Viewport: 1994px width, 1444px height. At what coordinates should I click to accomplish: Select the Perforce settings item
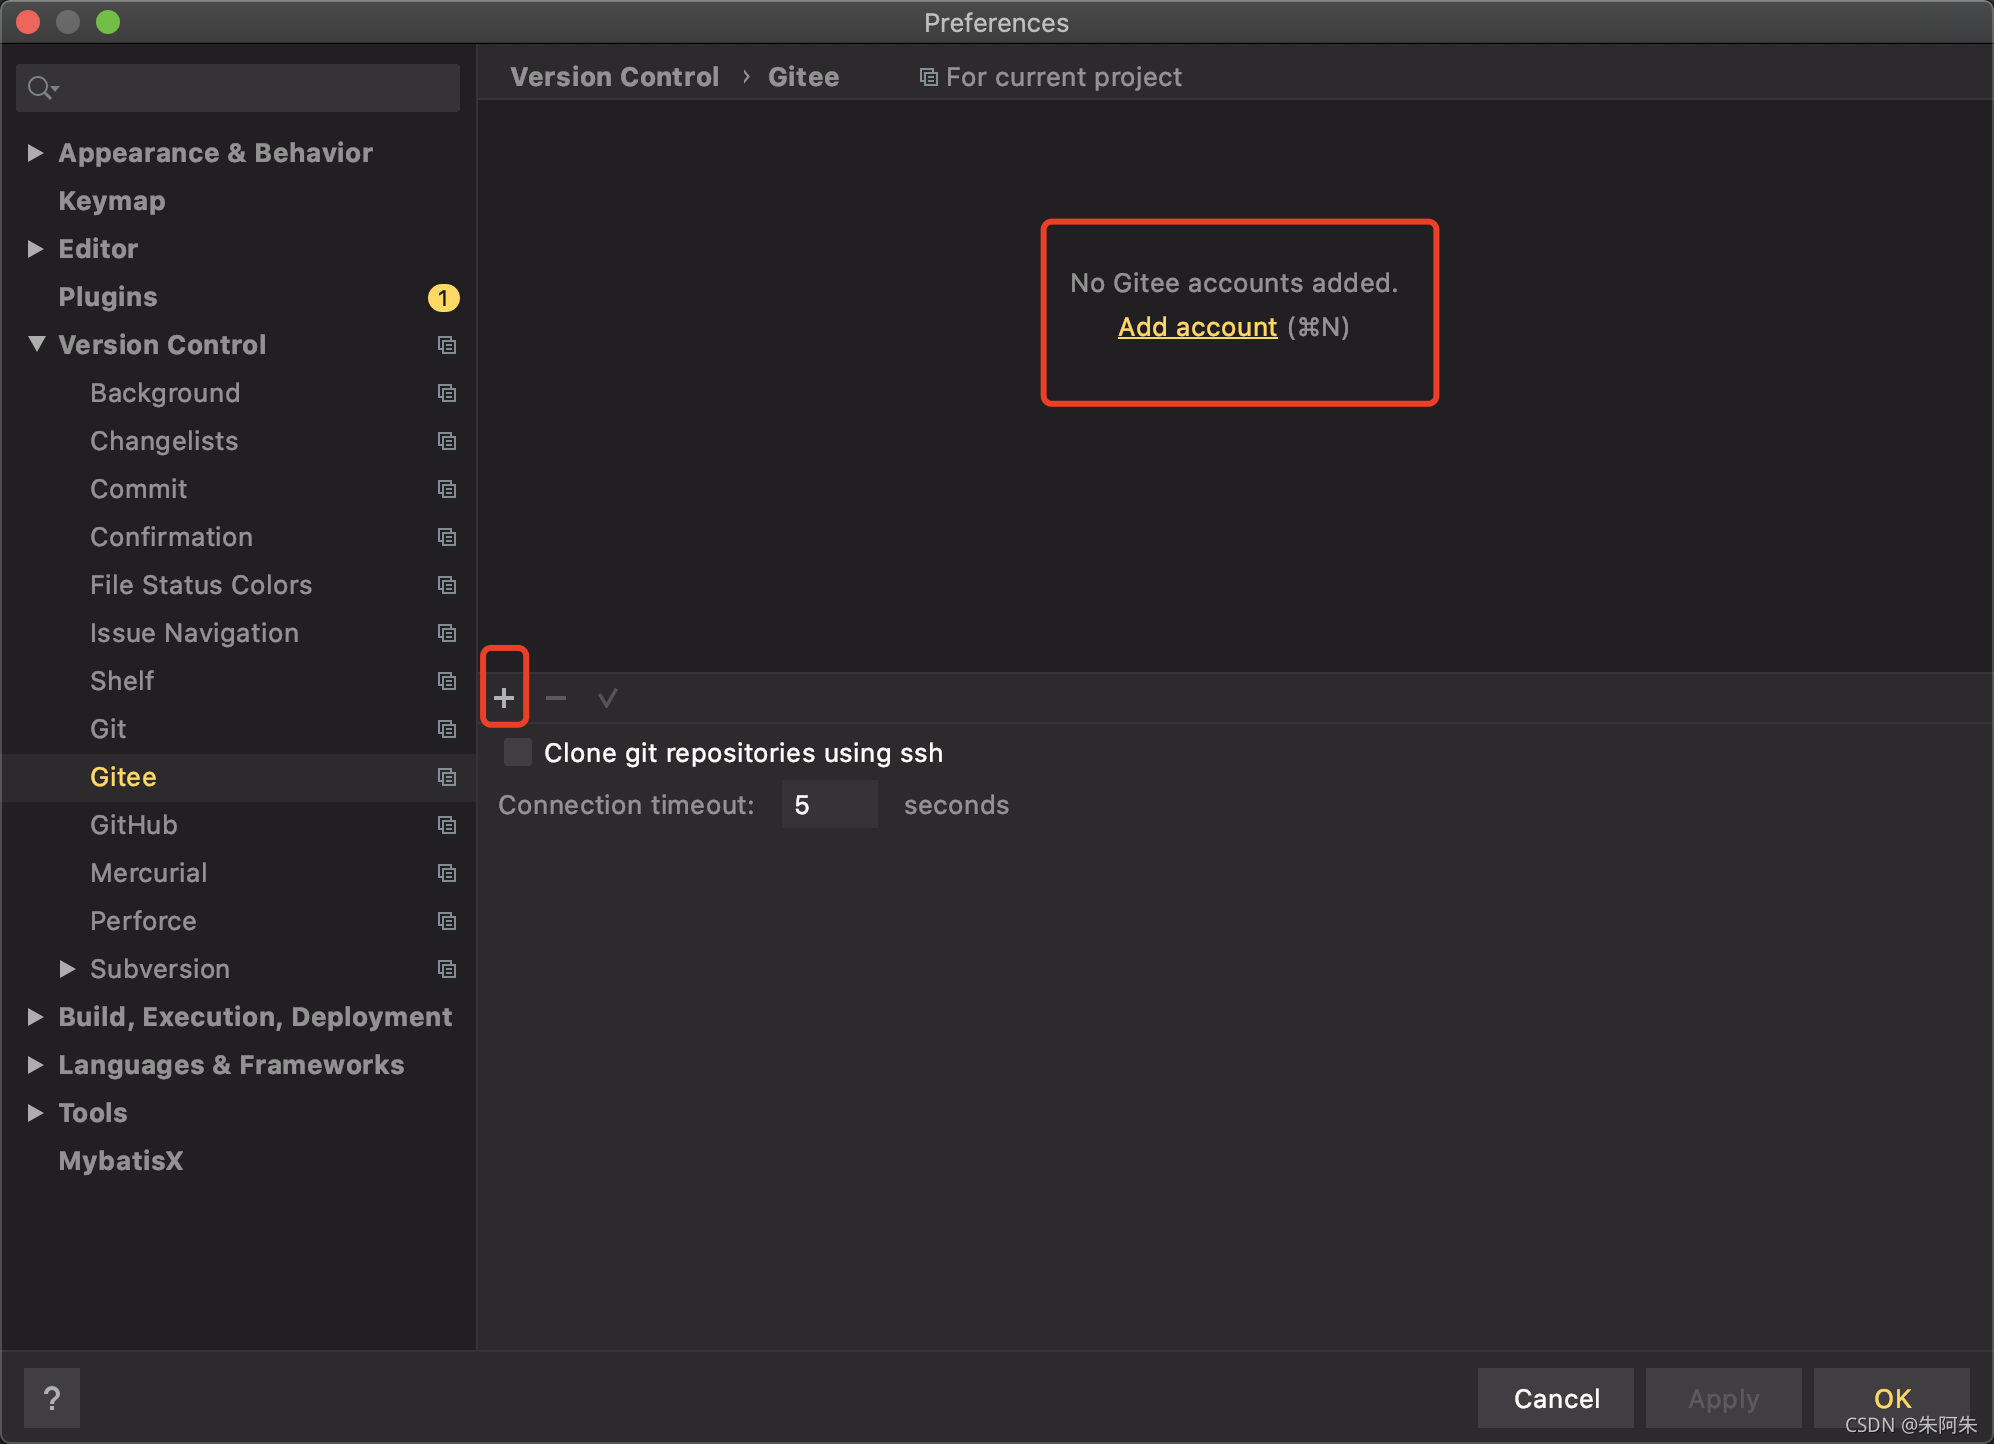(143, 921)
